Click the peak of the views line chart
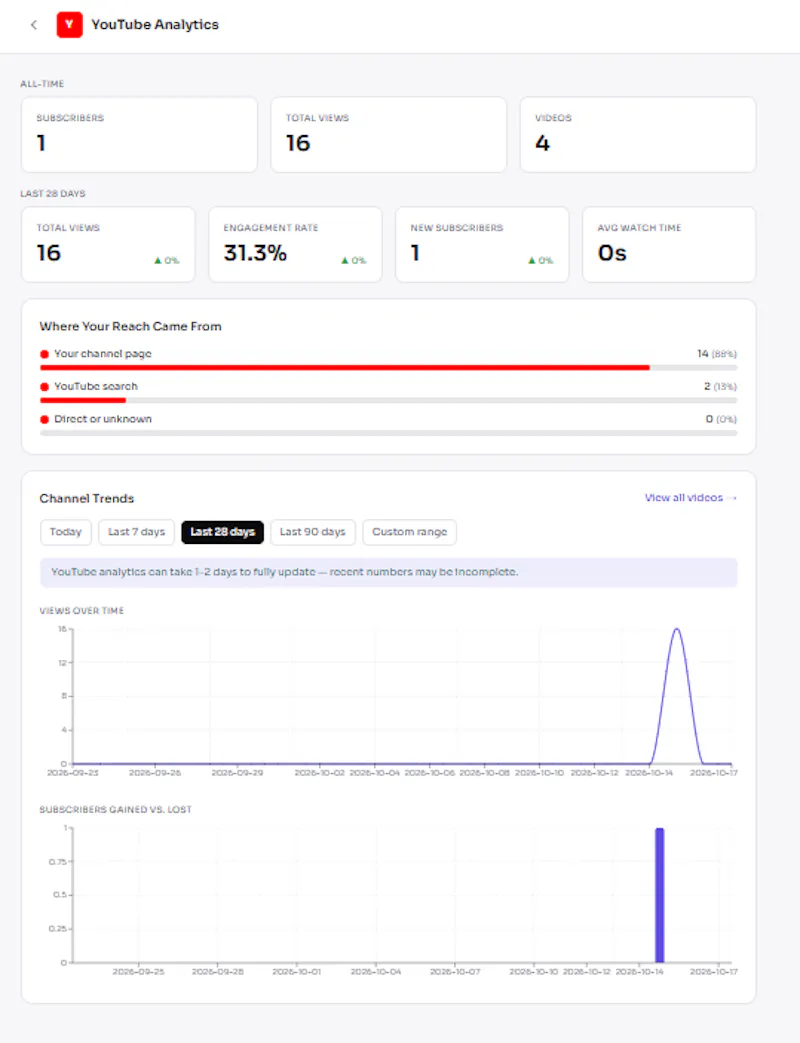This screenshot has height=1043, width=800. point(676,629)
